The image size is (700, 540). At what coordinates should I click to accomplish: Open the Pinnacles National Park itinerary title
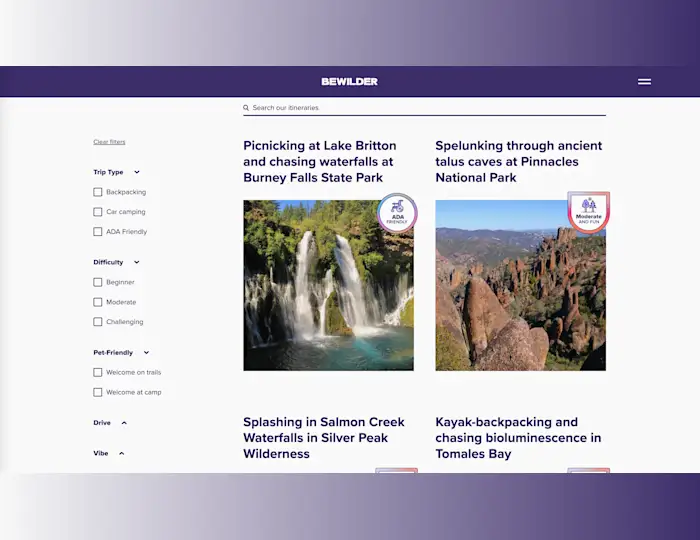519,162
